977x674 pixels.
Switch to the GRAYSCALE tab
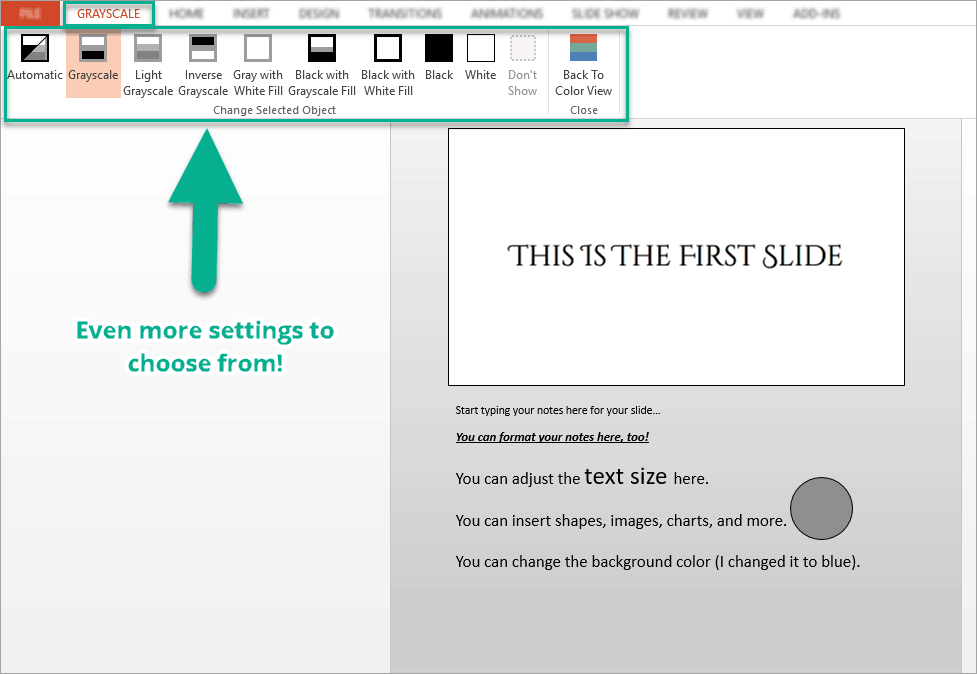click(108, 13)
